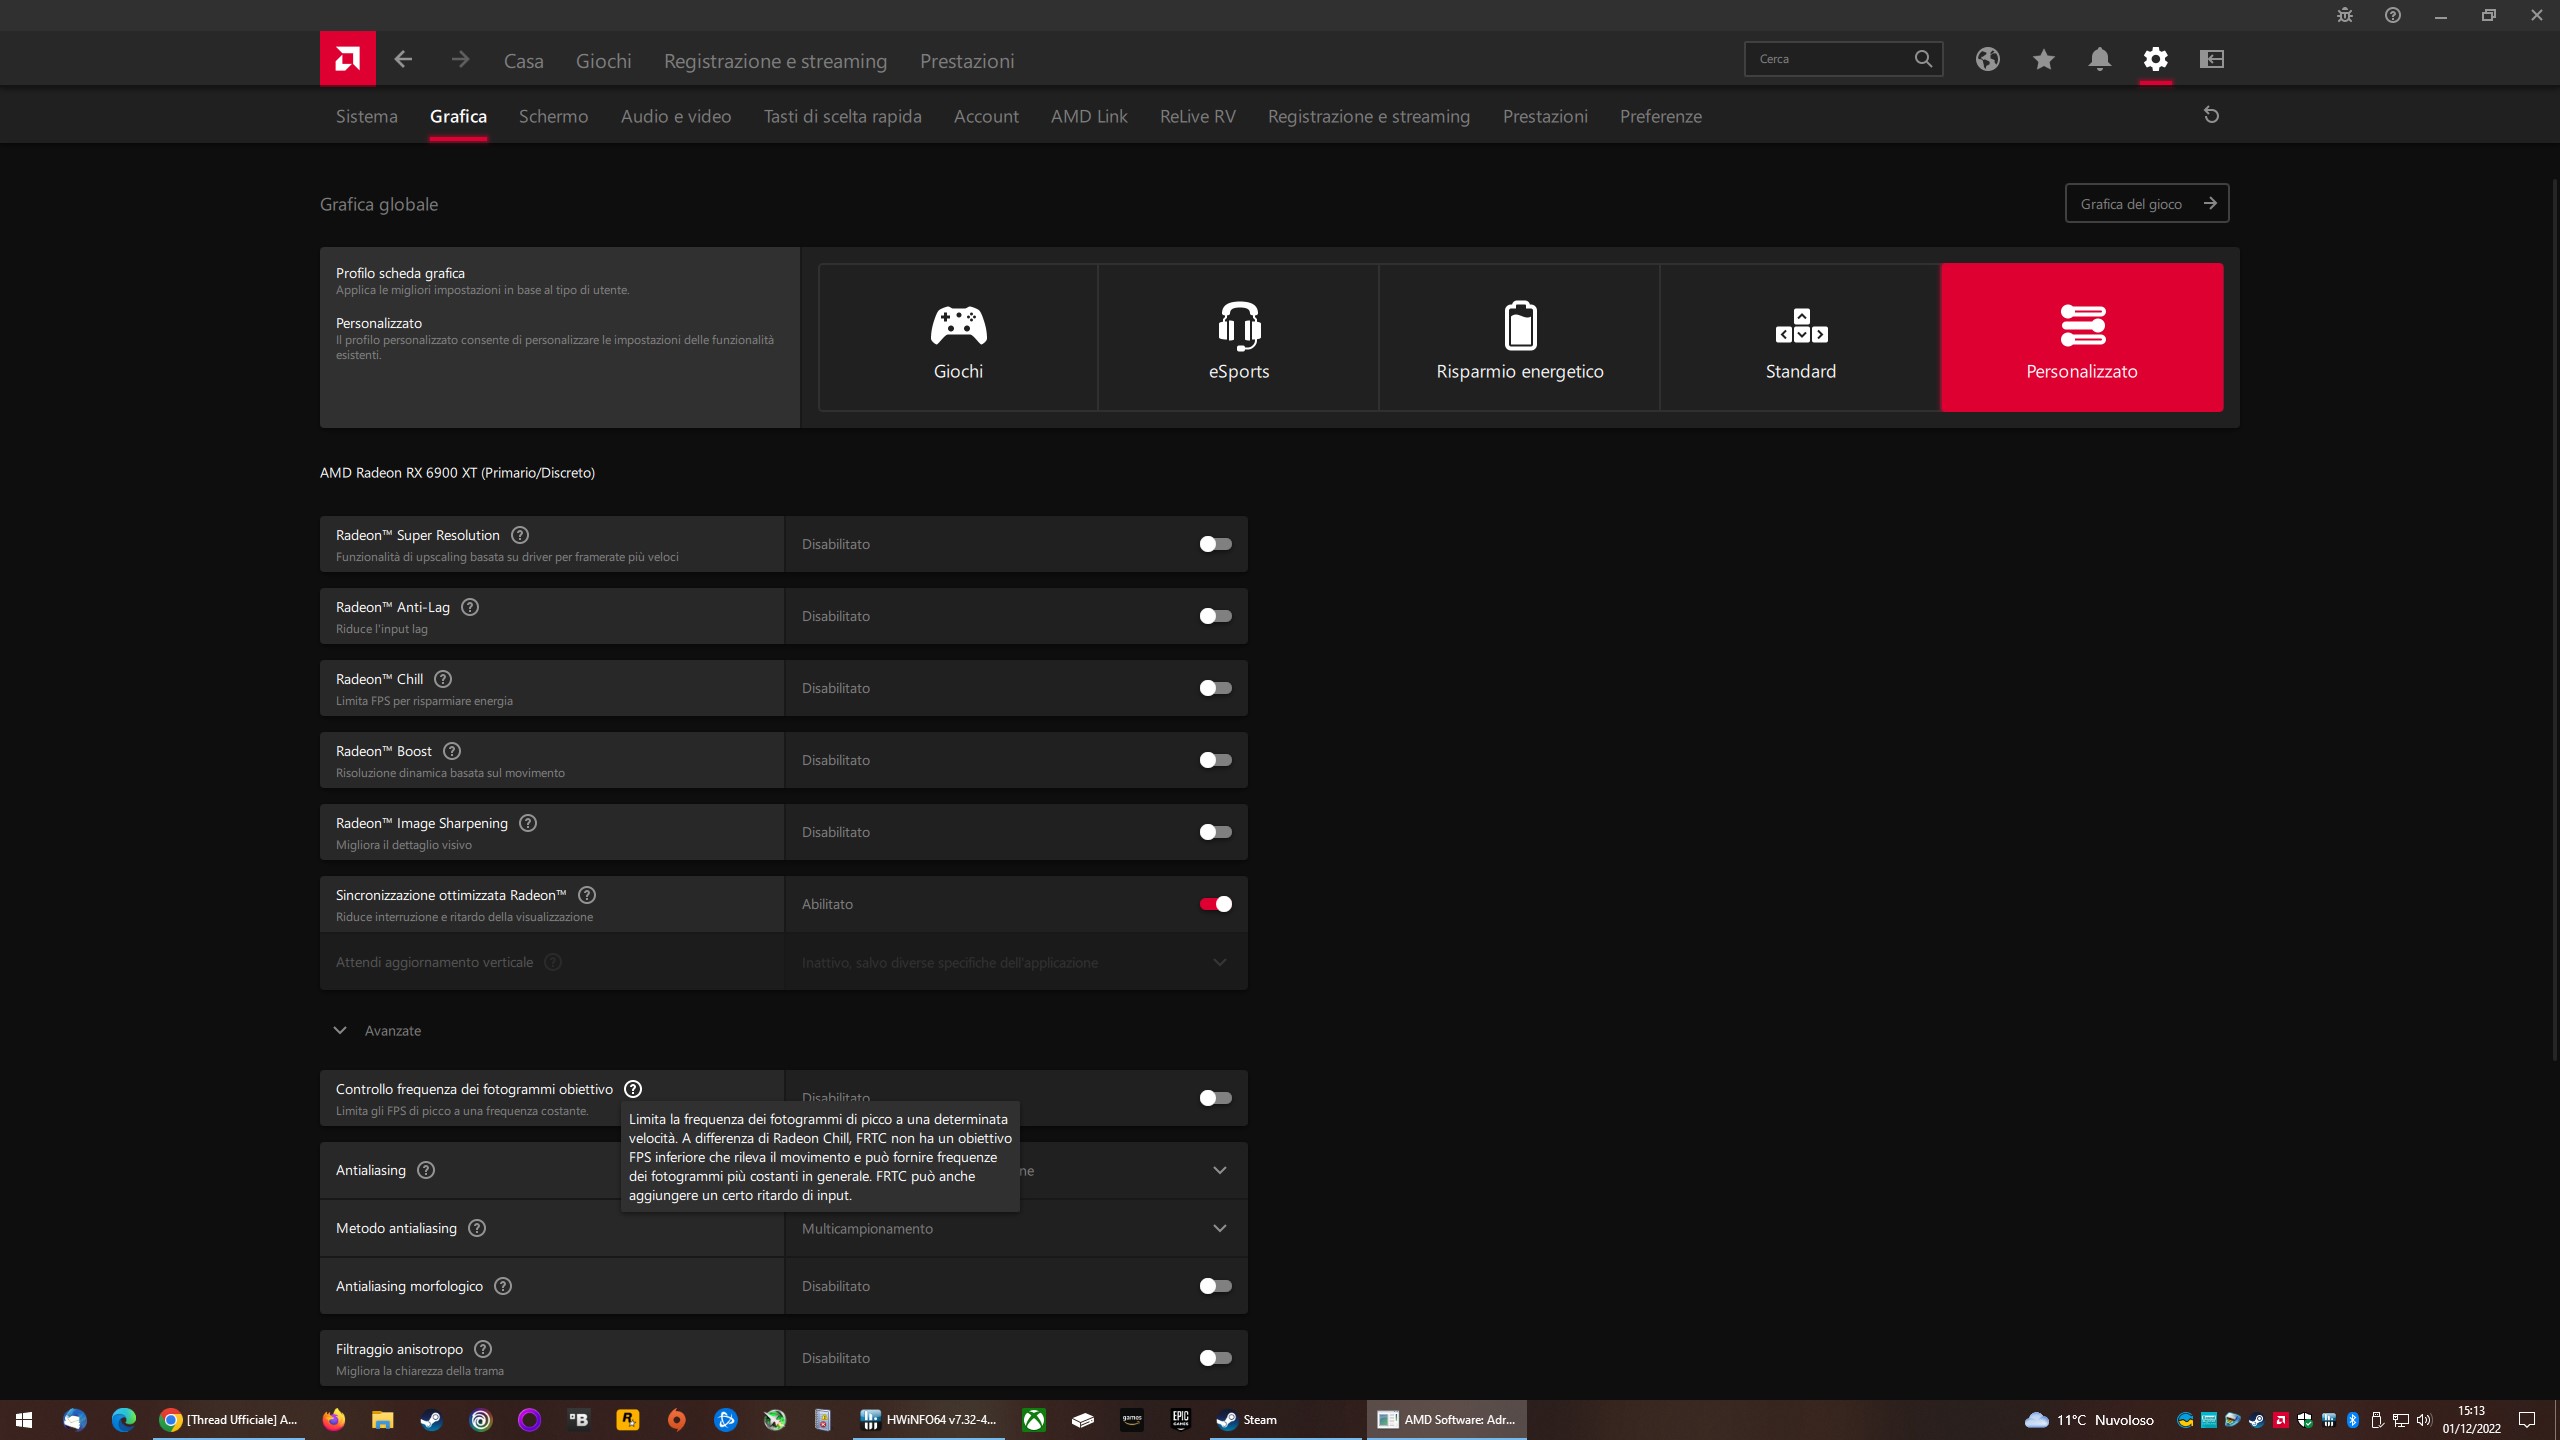
Task: Switch to the Sistema tab
Action: click(x=367, y=116)
